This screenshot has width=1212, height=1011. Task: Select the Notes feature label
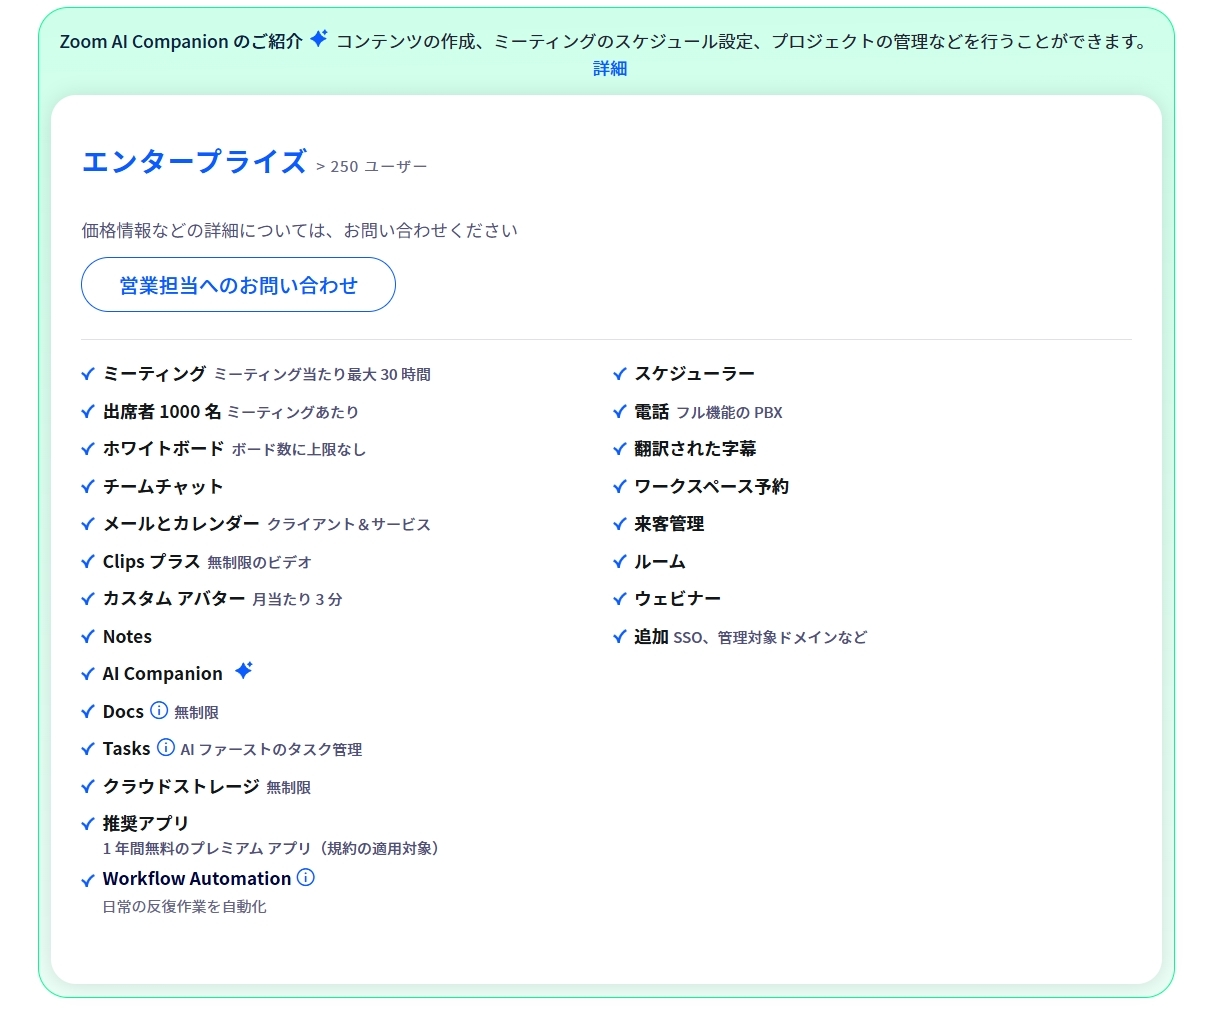[x=127, y=637]
